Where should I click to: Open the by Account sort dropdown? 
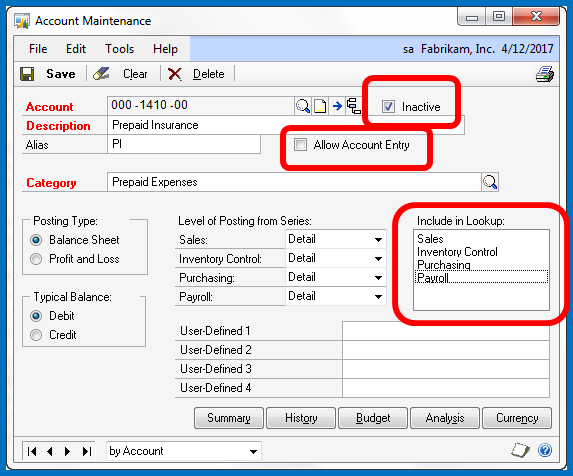(183, 452)
